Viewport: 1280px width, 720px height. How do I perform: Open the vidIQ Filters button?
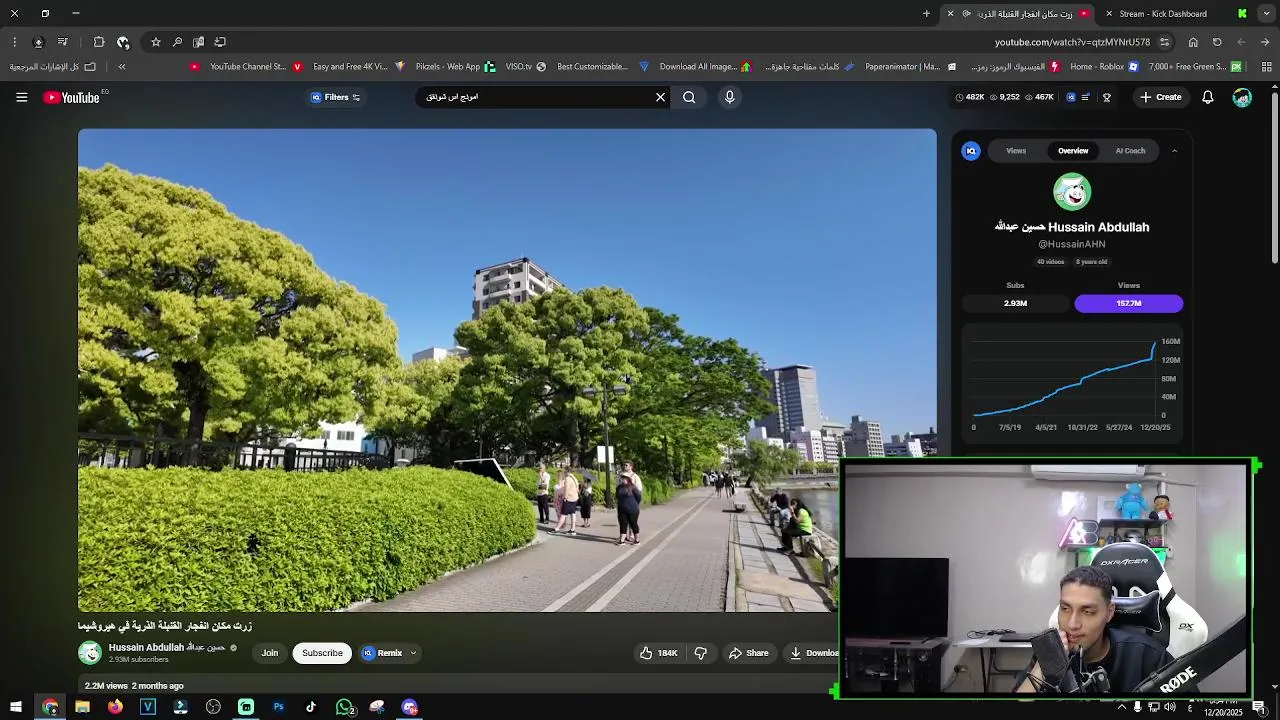[336, 97]
